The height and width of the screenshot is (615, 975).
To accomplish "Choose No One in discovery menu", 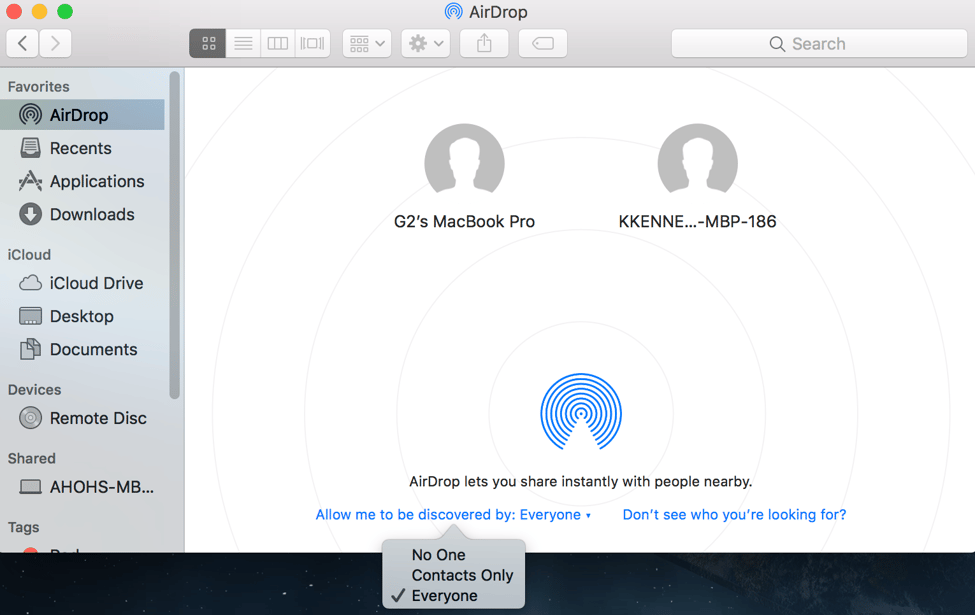I will pyautogui.click(x=454, y=555).
